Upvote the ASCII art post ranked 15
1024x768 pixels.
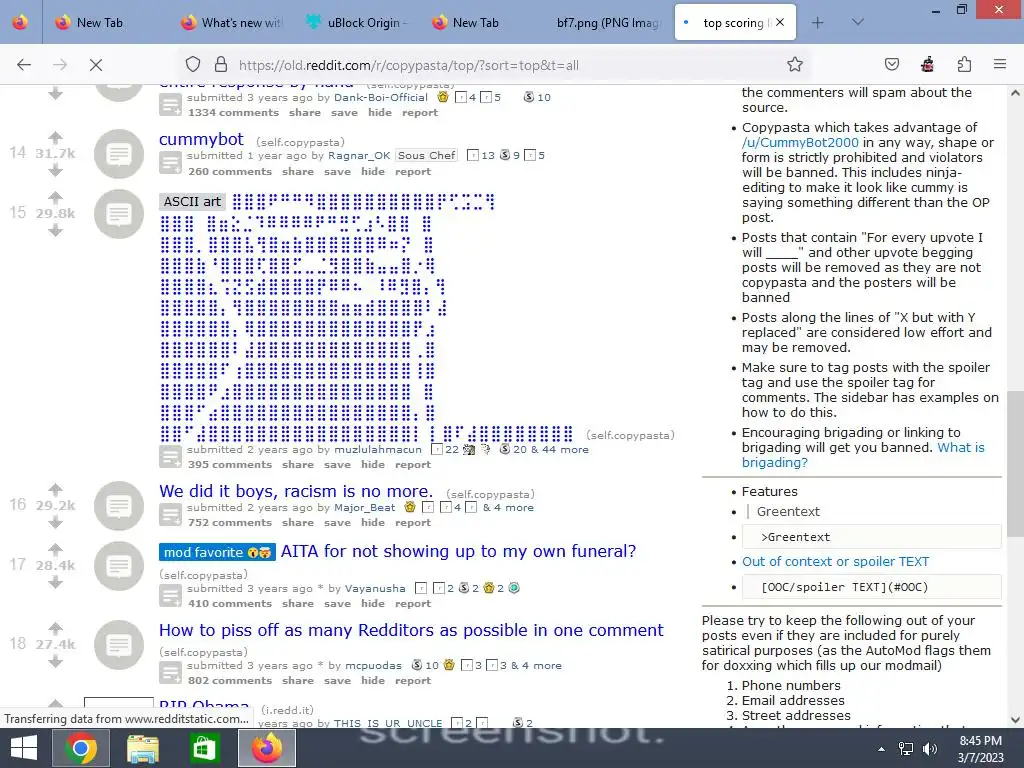click(x=56, y=197)
